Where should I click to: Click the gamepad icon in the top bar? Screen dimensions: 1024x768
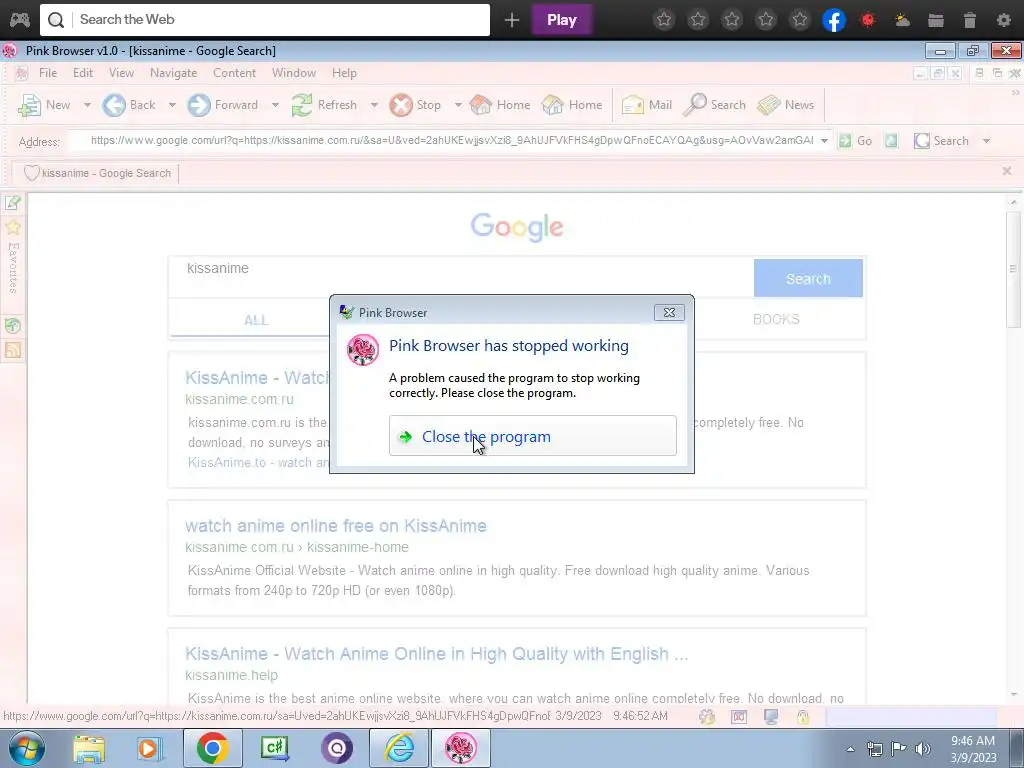coord(20,20)
